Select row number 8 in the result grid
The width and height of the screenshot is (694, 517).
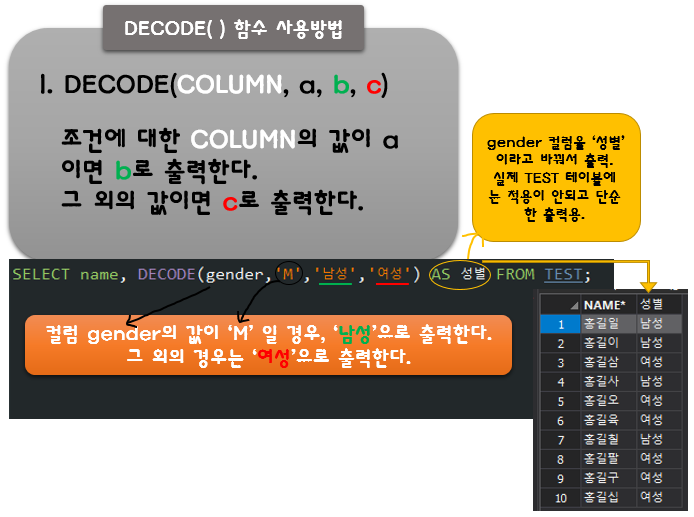(x=560, y=459)
